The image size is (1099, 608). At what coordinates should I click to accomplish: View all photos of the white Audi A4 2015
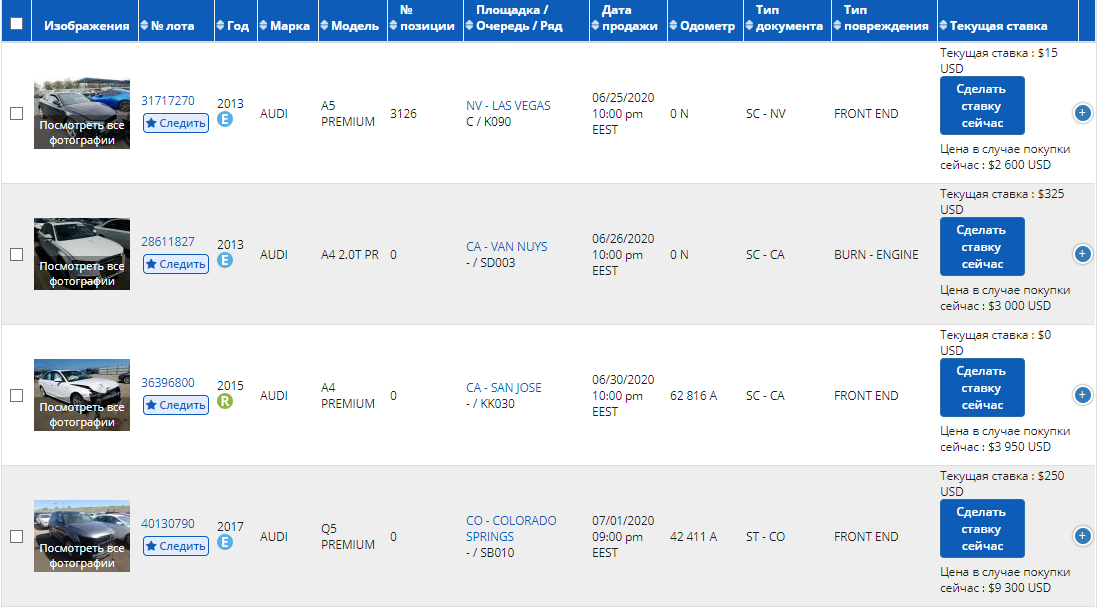(x=82, y=414)
